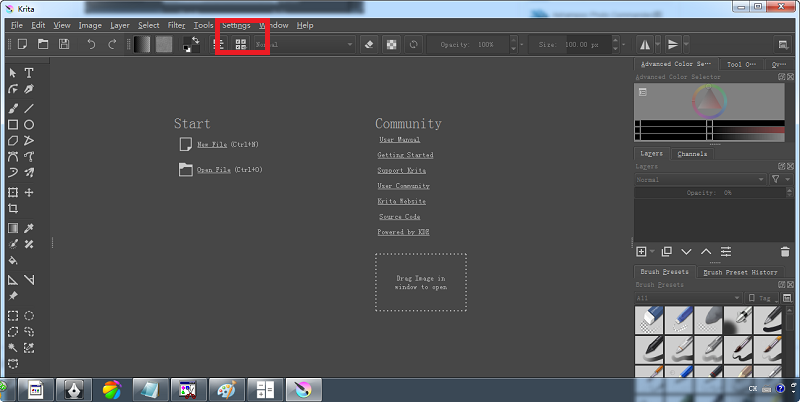Click the New document toolbar icon
The height and width of the screenshot is (402, 800).
tap(22, 44)
